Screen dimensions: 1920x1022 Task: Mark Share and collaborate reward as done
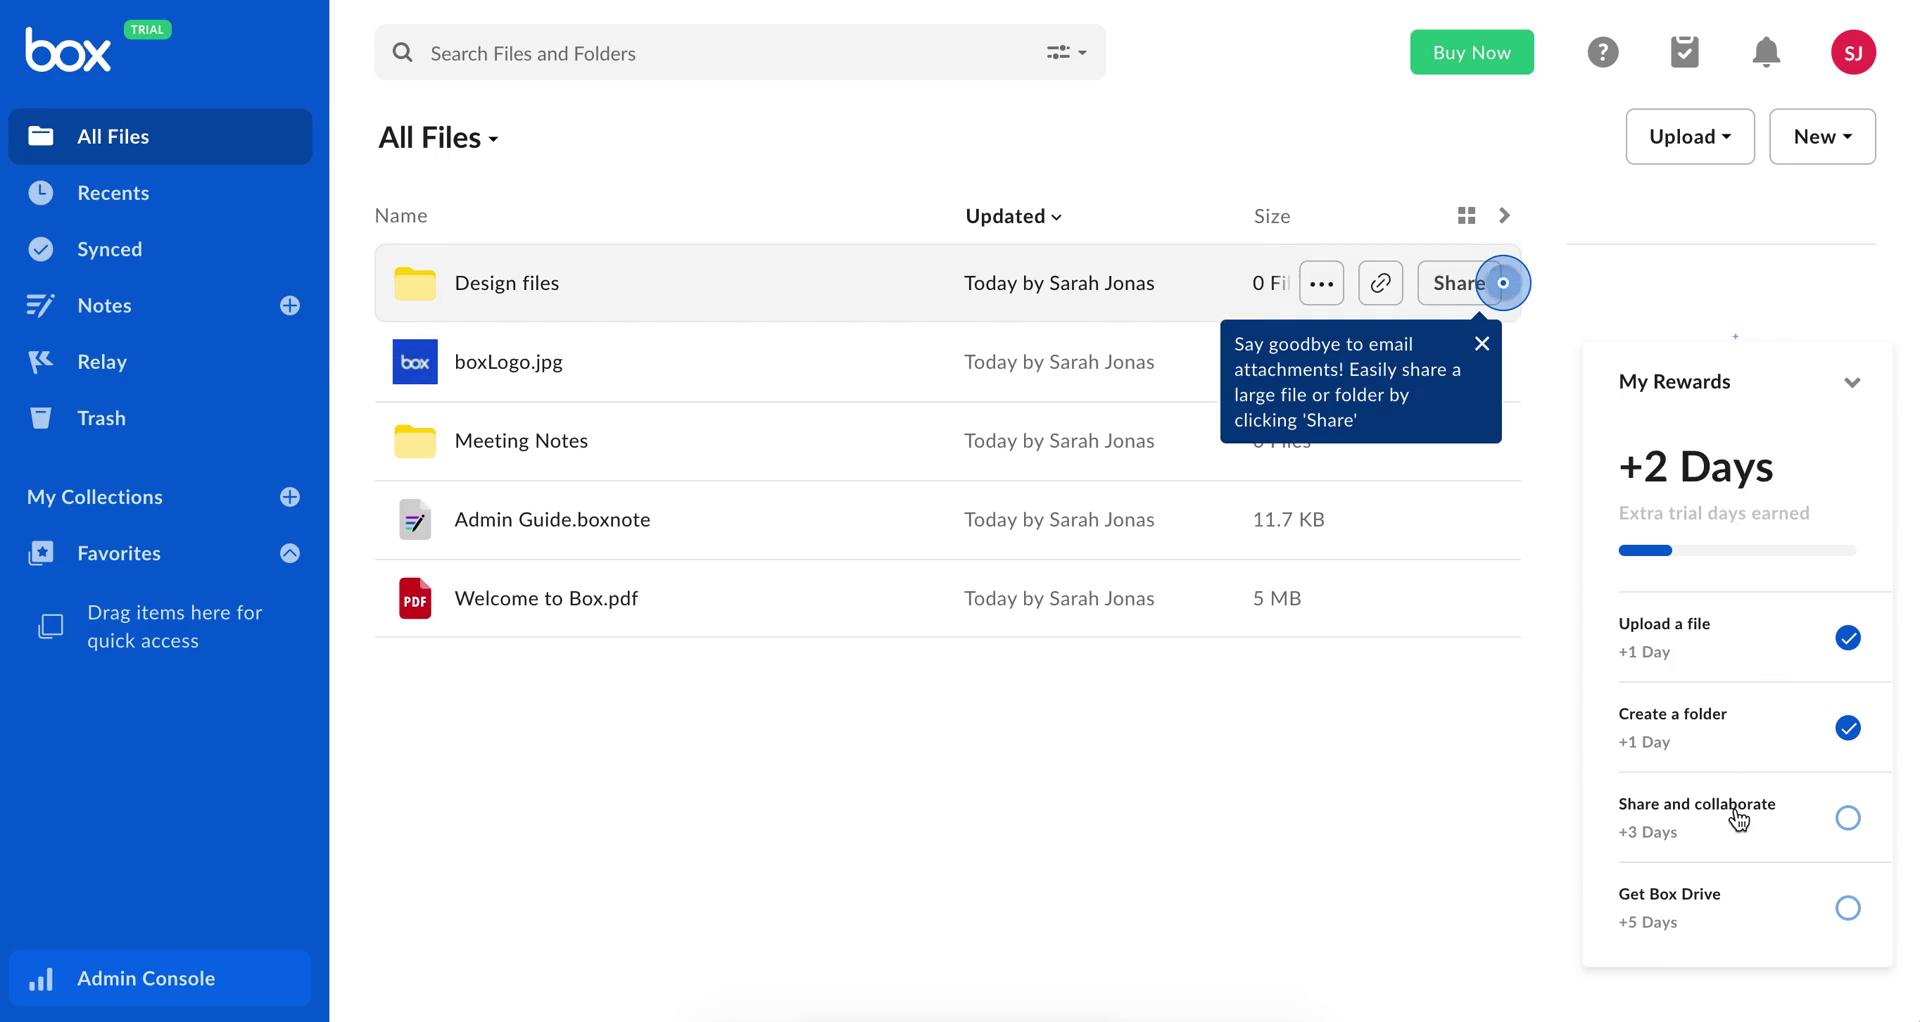point(1848,818)
